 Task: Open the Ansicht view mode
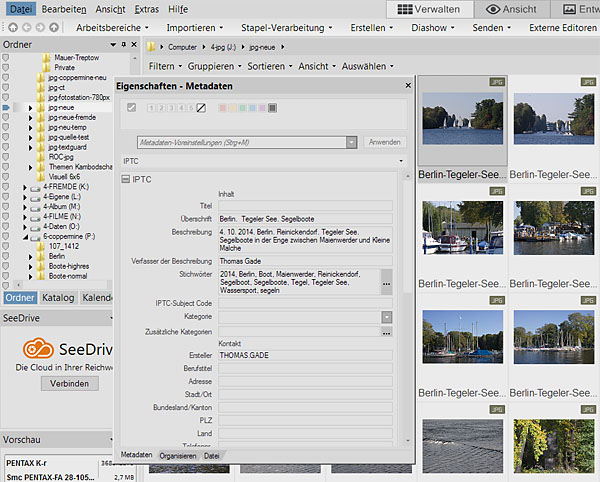510,9
